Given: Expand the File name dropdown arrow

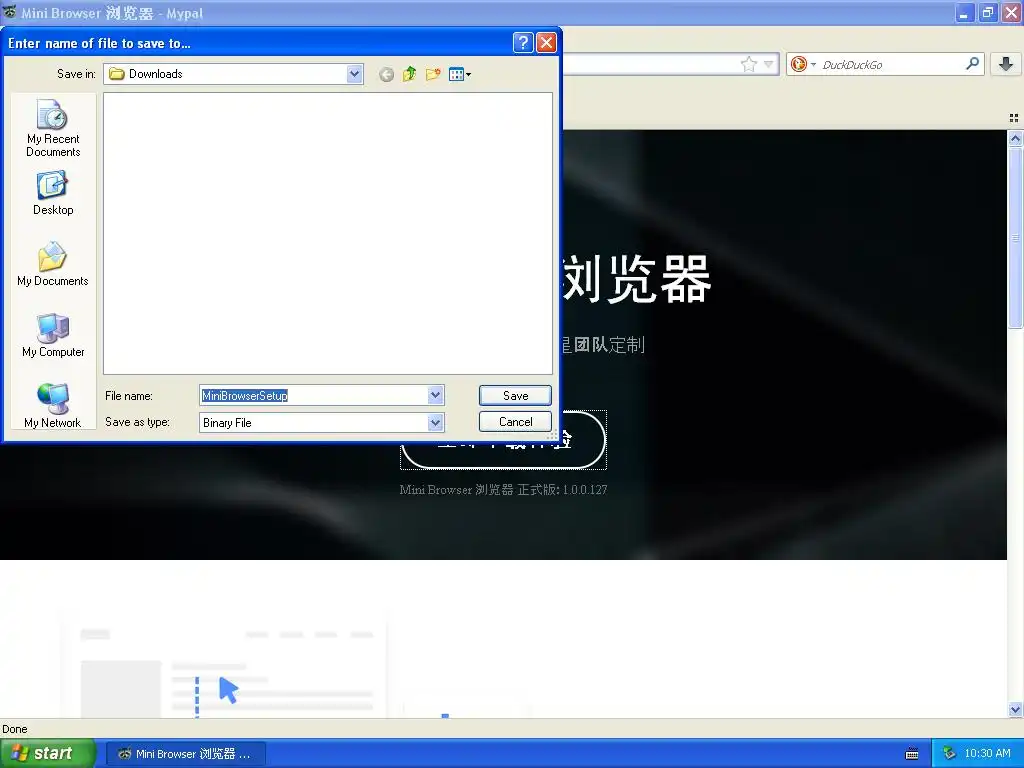Looking at the screenshot, I should pyautogui.click(x=436, y=395).
